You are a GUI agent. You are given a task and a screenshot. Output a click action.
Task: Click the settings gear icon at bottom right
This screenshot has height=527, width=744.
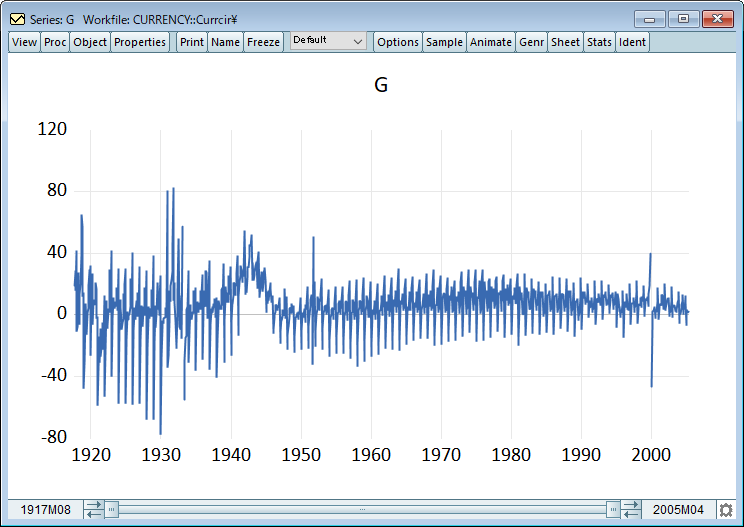tap(725, 510)
